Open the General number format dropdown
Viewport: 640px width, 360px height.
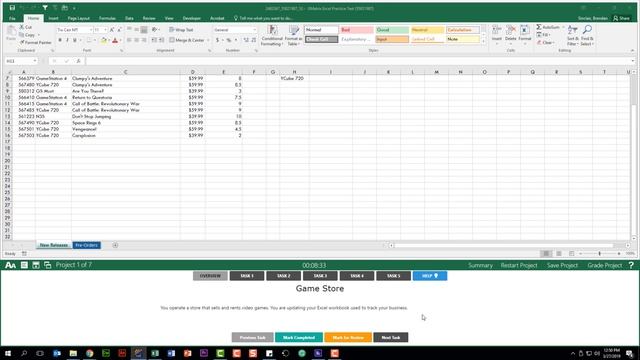255,30
